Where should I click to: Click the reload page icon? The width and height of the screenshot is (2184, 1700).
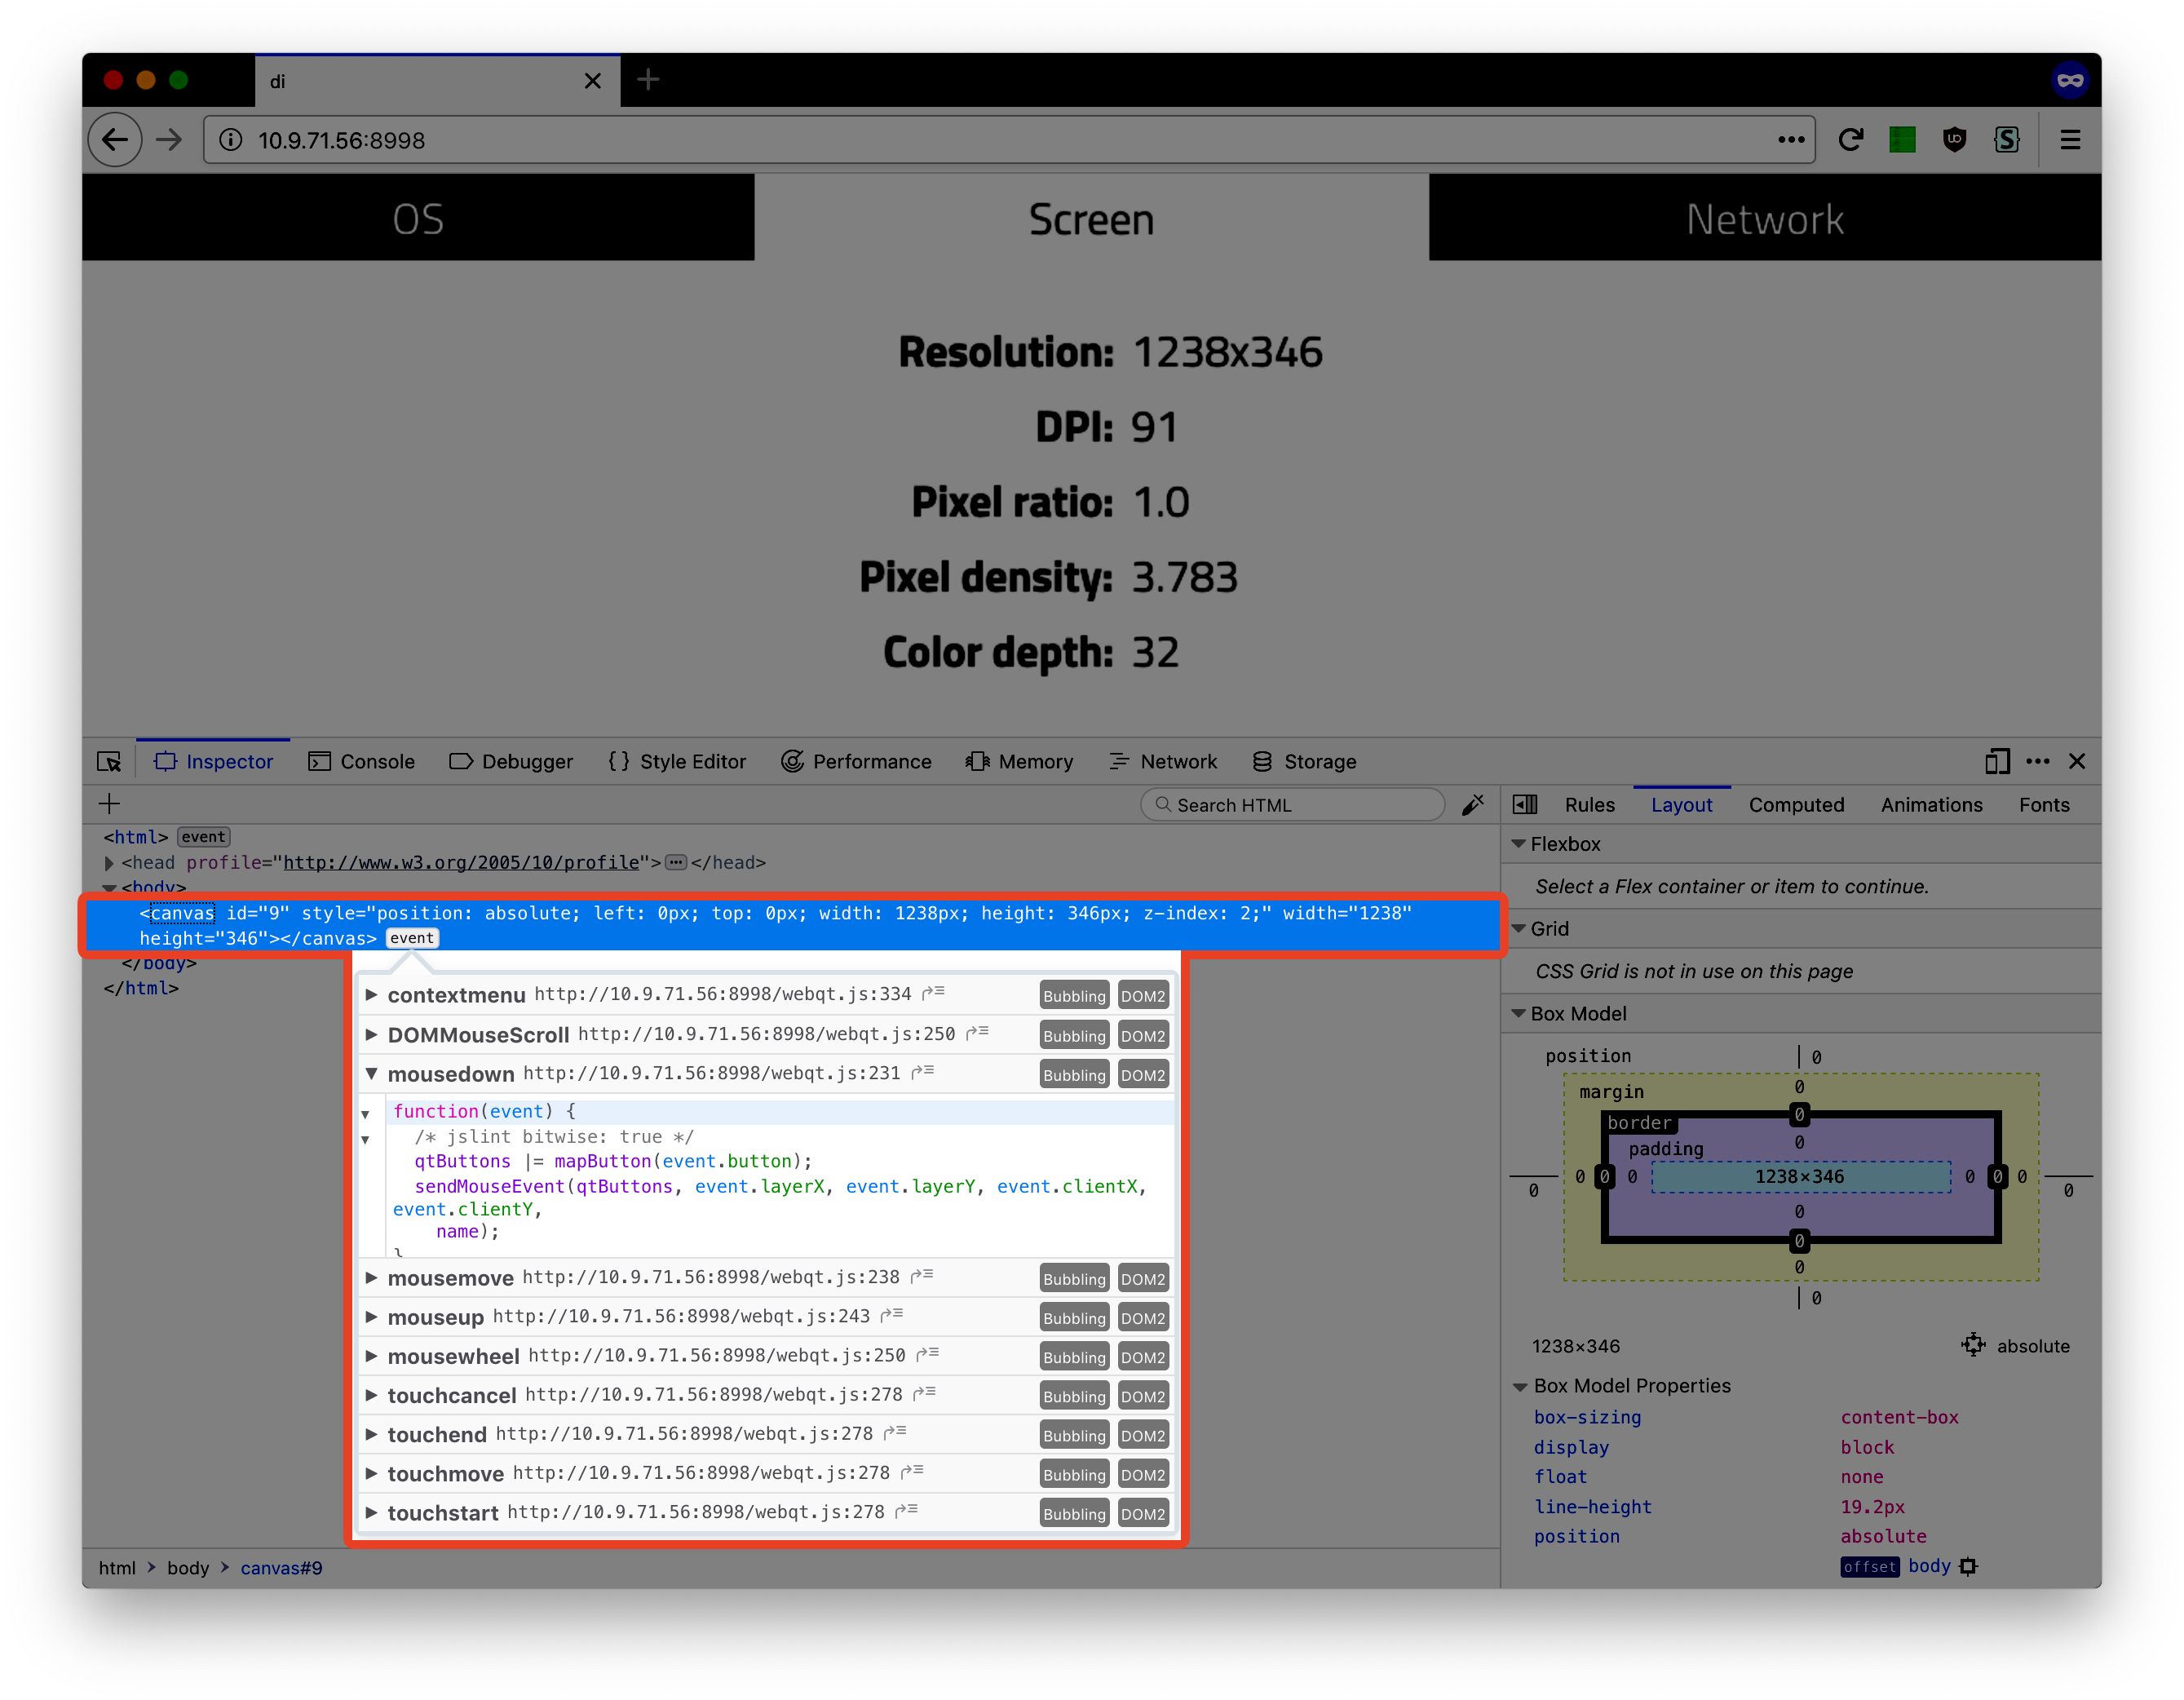1851,140
